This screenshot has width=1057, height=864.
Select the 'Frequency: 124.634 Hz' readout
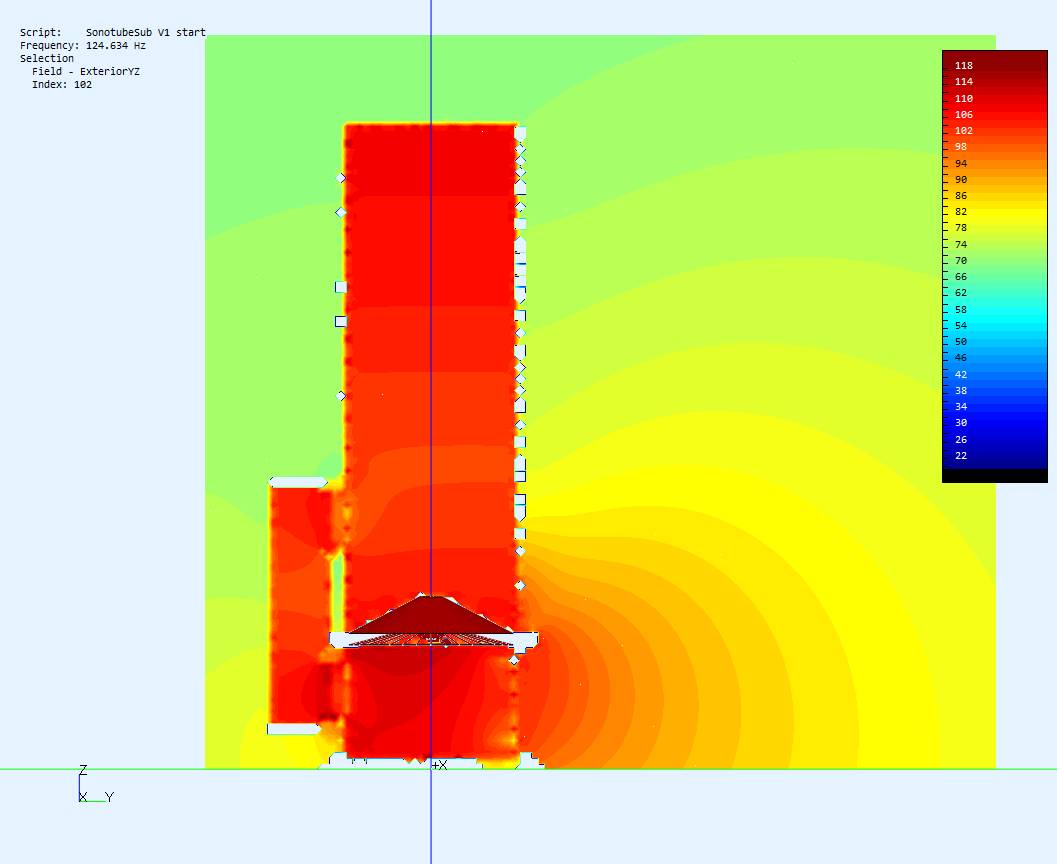click(x=83, y=45)
